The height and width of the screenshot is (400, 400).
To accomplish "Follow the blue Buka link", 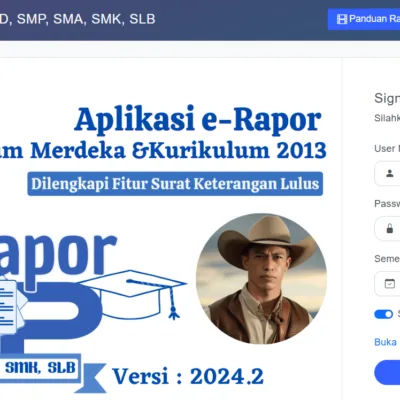I will tap(385, 342).
